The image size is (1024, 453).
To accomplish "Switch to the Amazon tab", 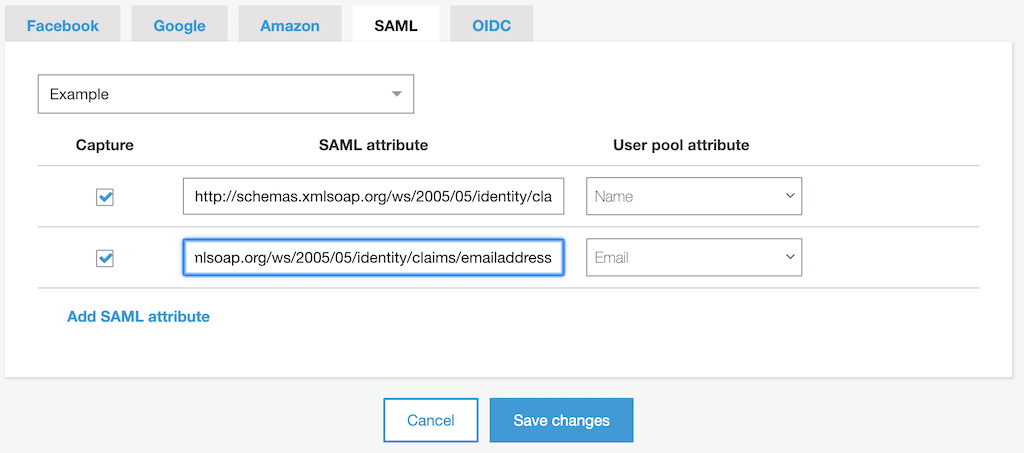I will (290, 25).
